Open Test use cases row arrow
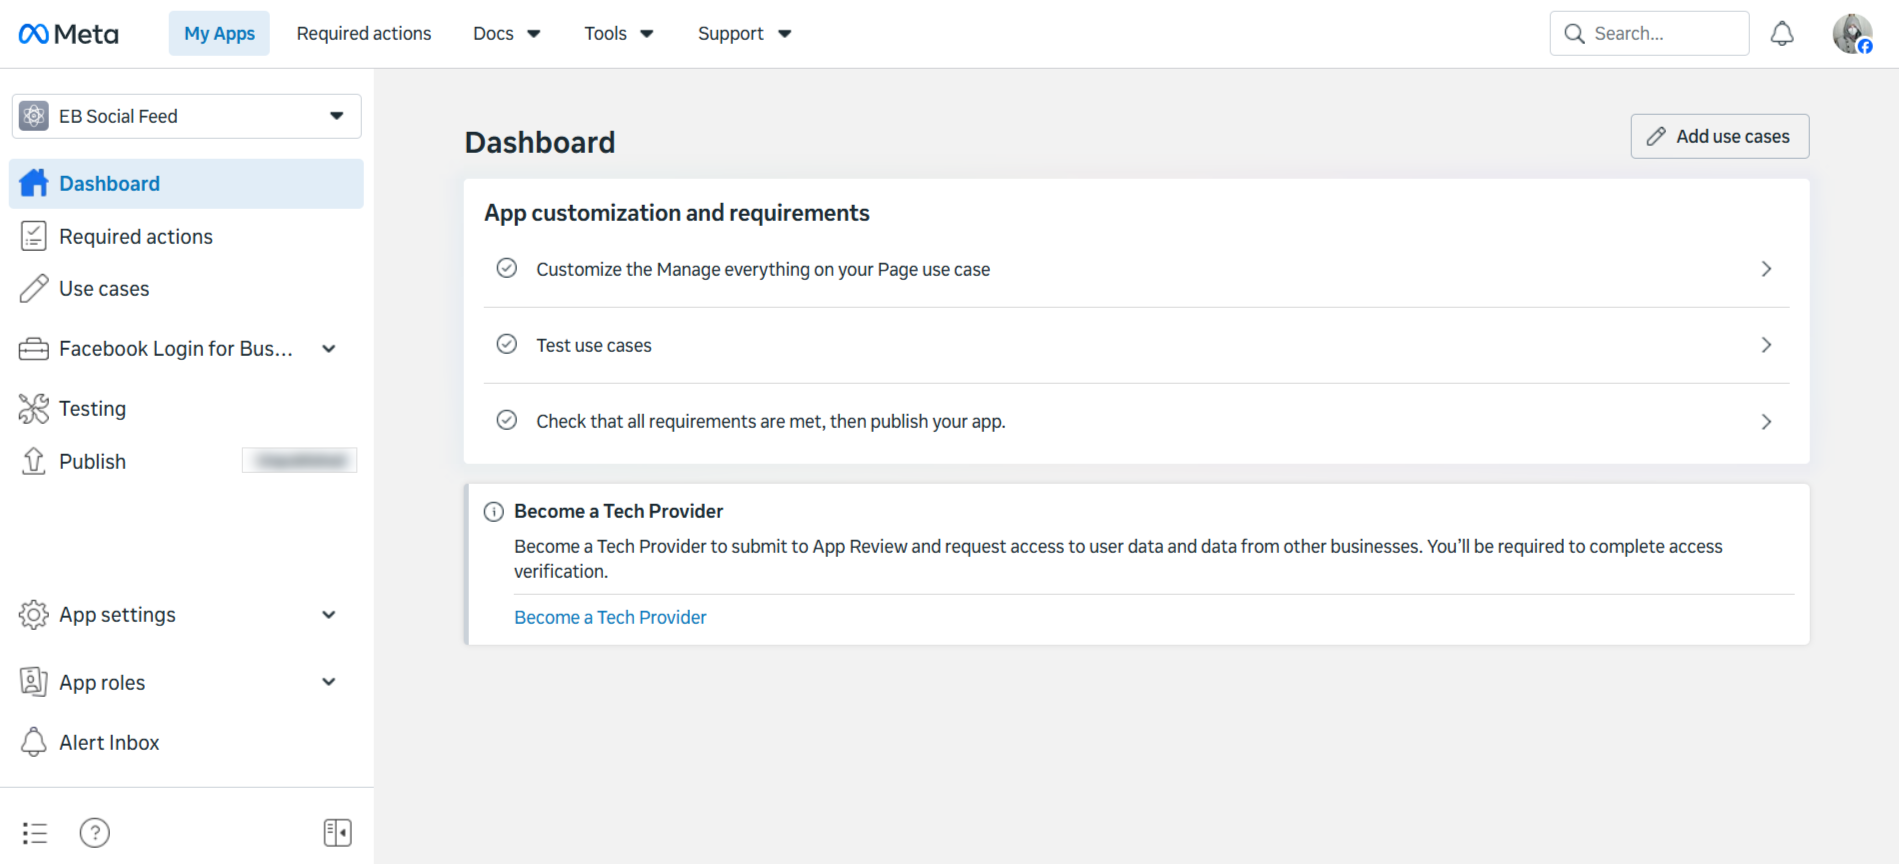The height and width of the screenshot is (864, 1899). click(x=1766, y=345)
